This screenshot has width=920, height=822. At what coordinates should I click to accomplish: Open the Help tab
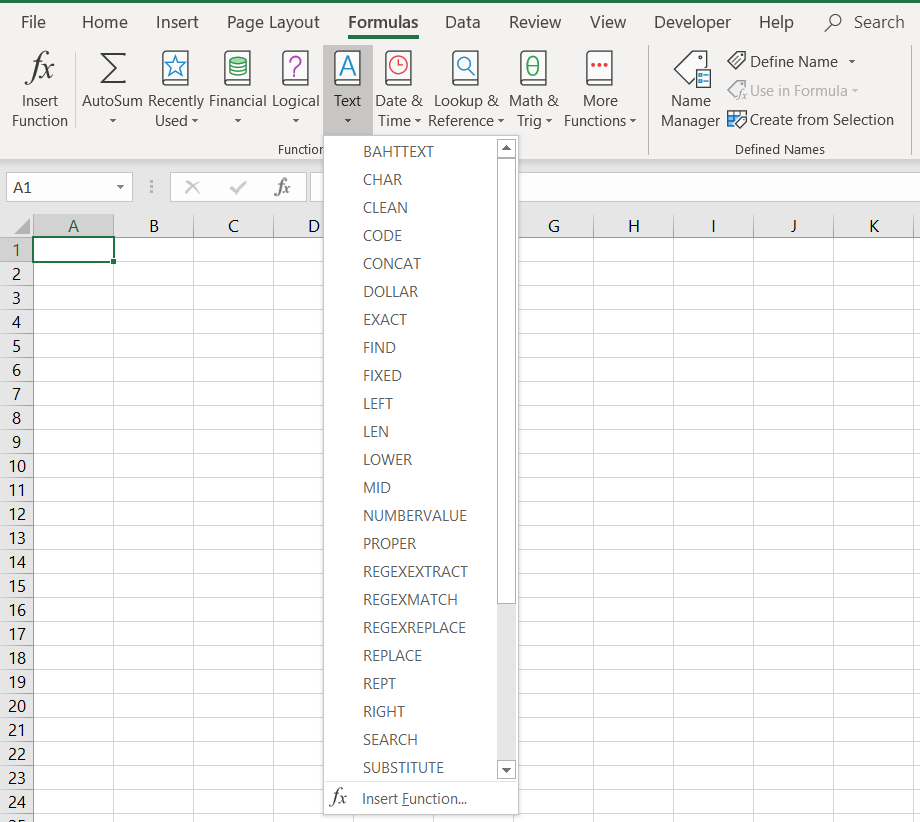tap(776, 22)
